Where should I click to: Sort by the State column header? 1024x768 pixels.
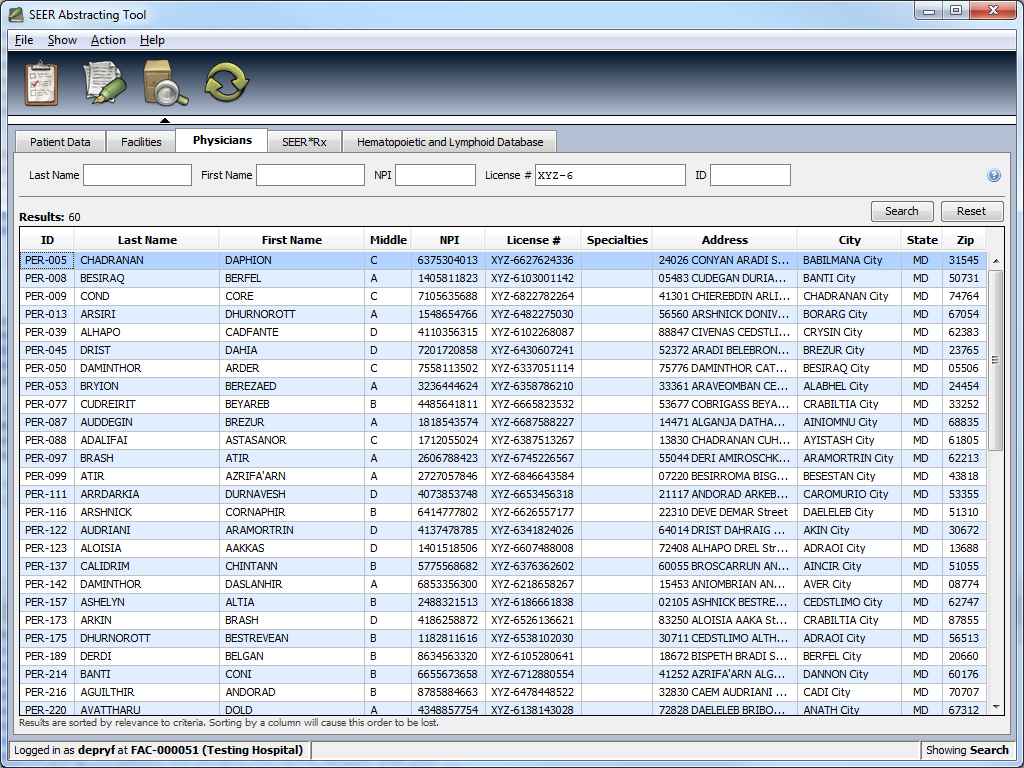pyautogui.click(x=921, y=240)
